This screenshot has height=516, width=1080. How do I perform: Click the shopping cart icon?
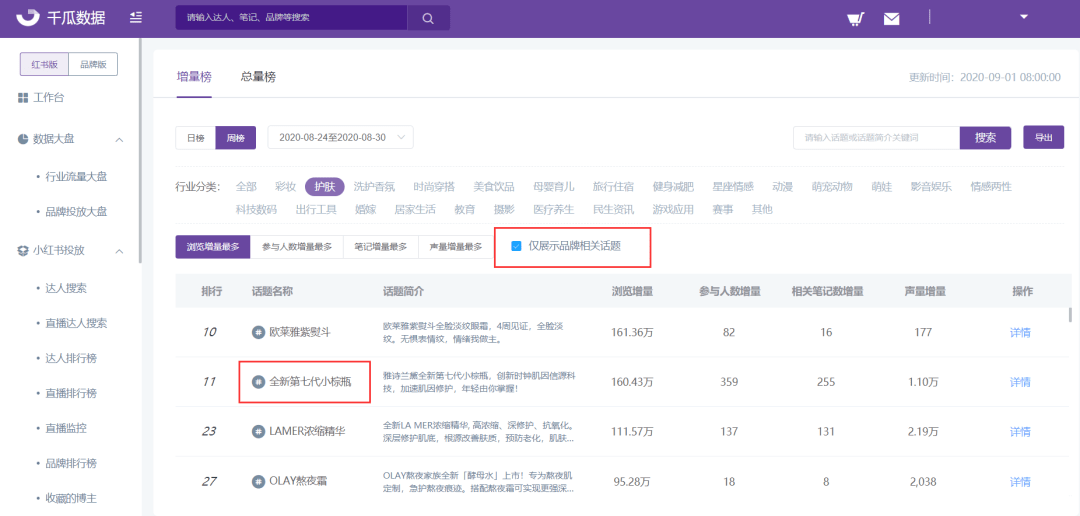pos(855,19)
